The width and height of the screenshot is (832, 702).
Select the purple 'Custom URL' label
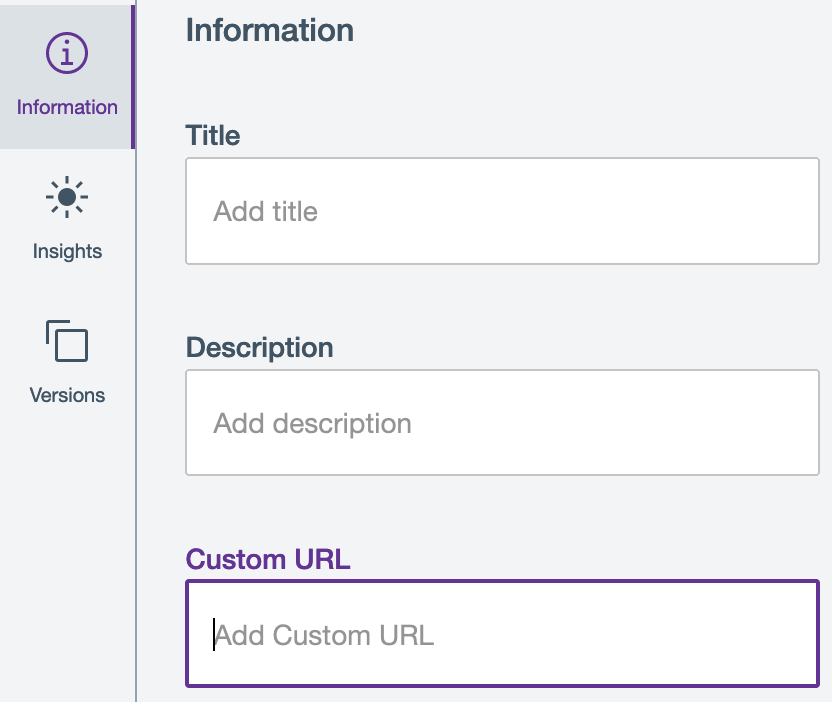(267, 560)
